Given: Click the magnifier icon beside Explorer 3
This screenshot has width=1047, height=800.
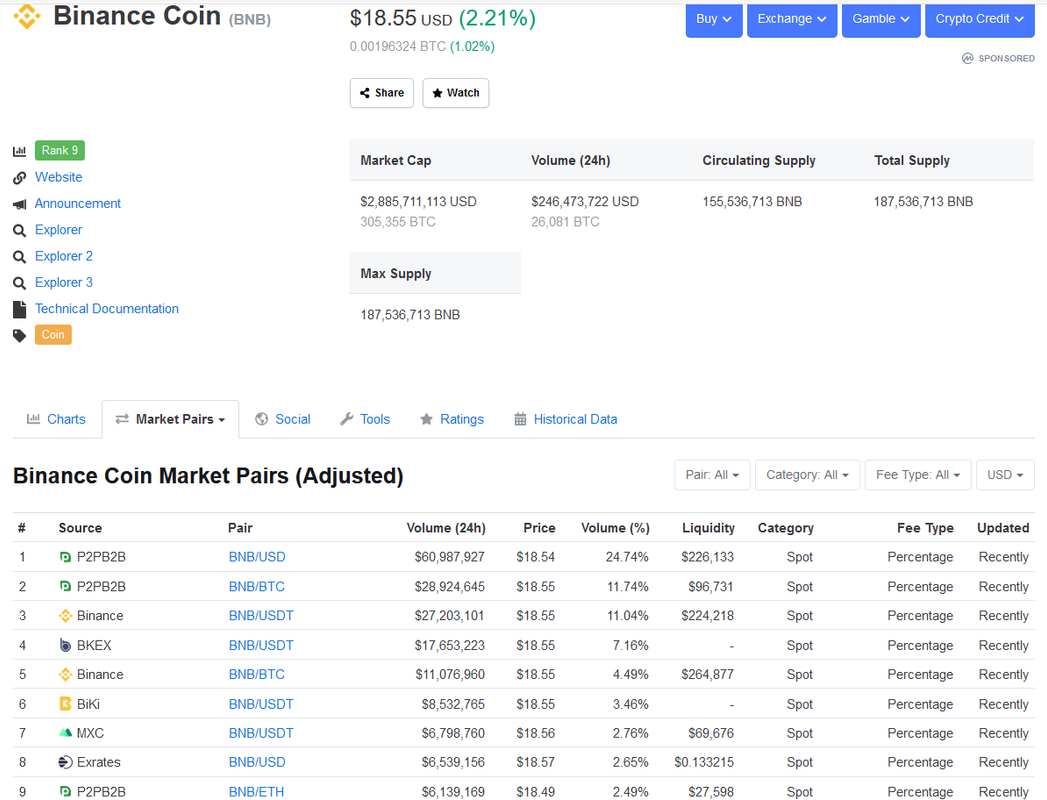Looking at the screenshot, I should tap(19, 283).
